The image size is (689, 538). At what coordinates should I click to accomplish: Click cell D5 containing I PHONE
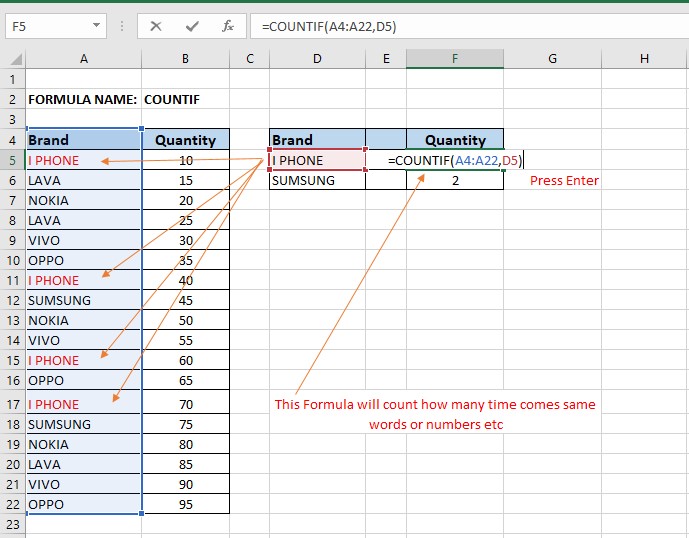point(317,160)
